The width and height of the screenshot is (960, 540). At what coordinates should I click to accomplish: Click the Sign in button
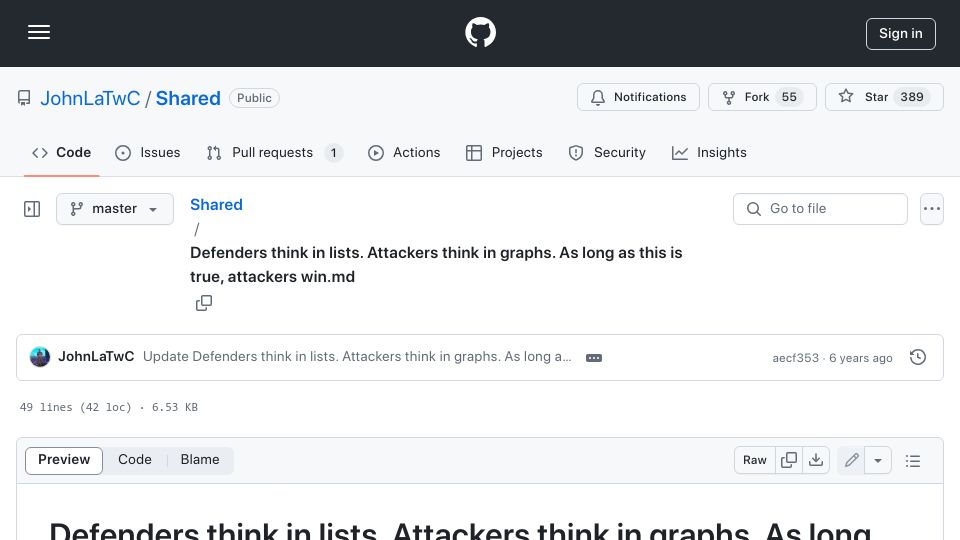point(901,34)
